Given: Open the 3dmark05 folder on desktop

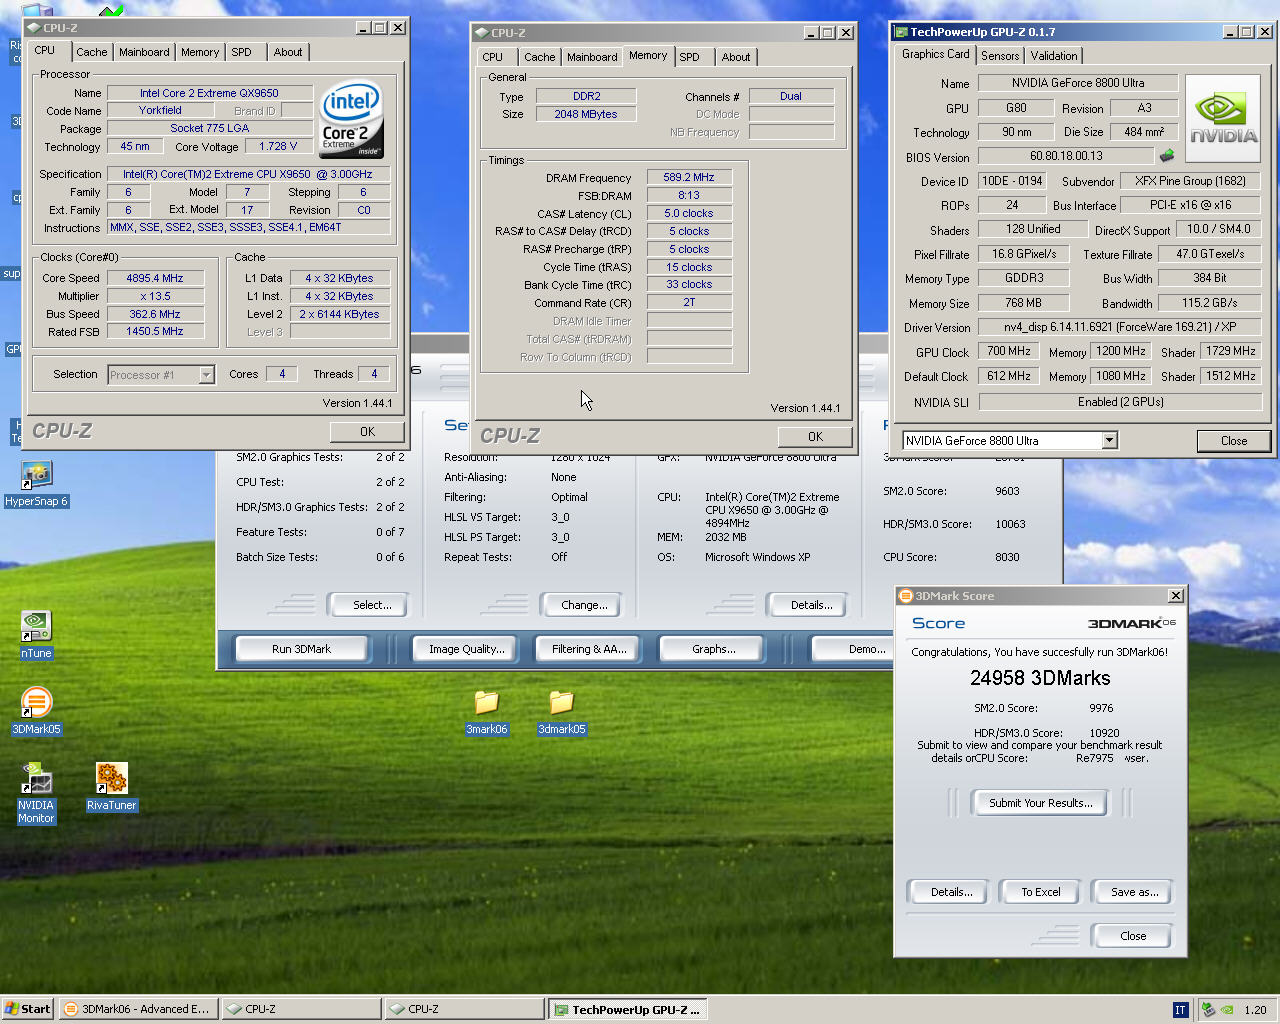Looking at the screenshot, I should [561, 702].
